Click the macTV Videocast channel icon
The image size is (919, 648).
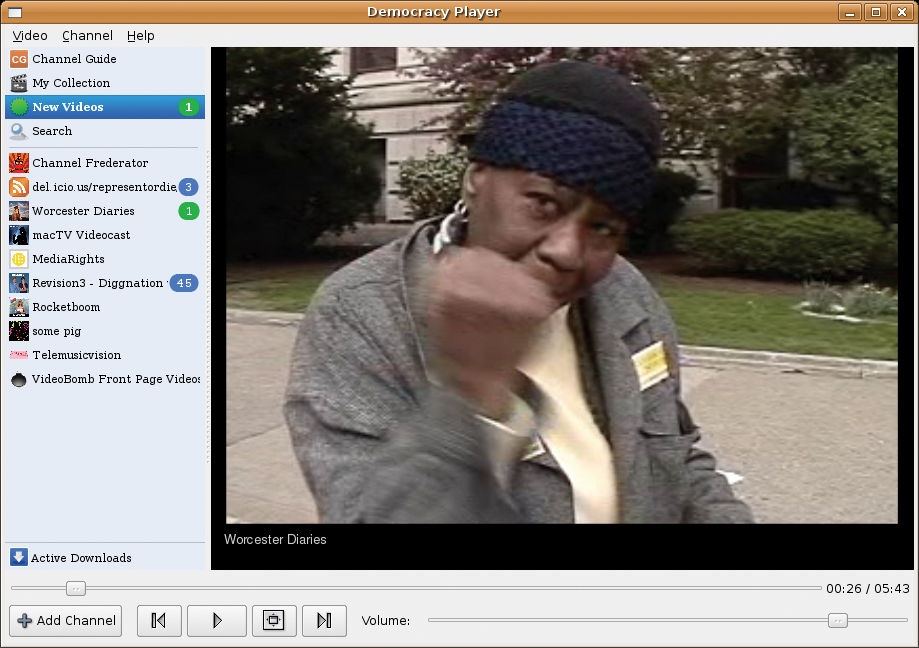click(19, 235)
